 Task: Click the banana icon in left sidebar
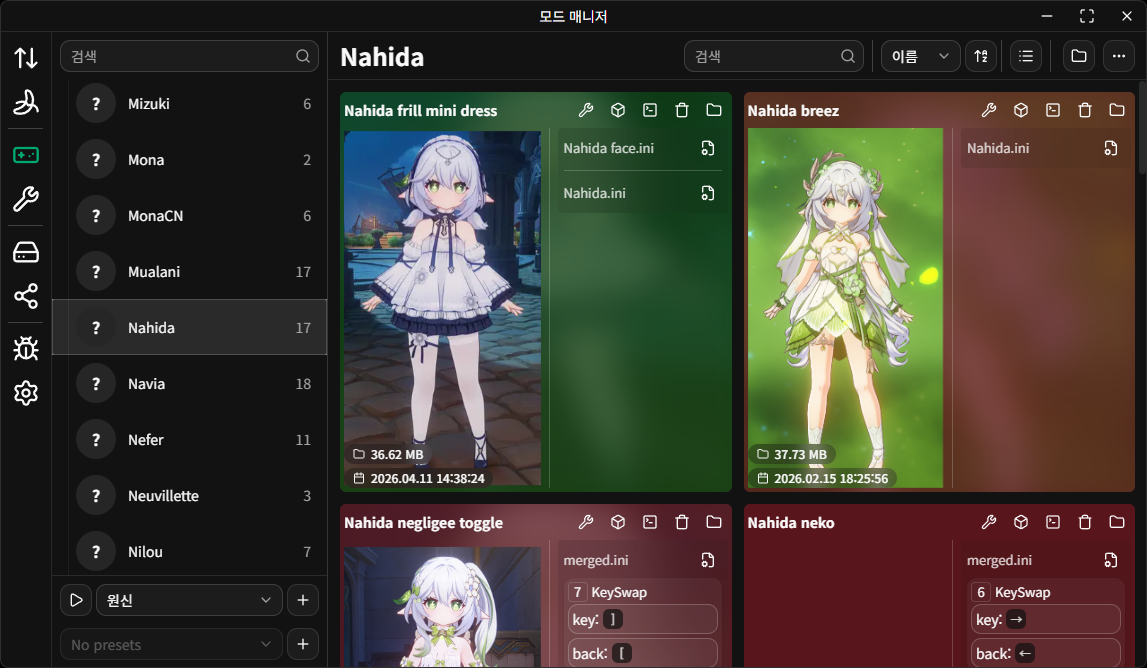point(26,102)
